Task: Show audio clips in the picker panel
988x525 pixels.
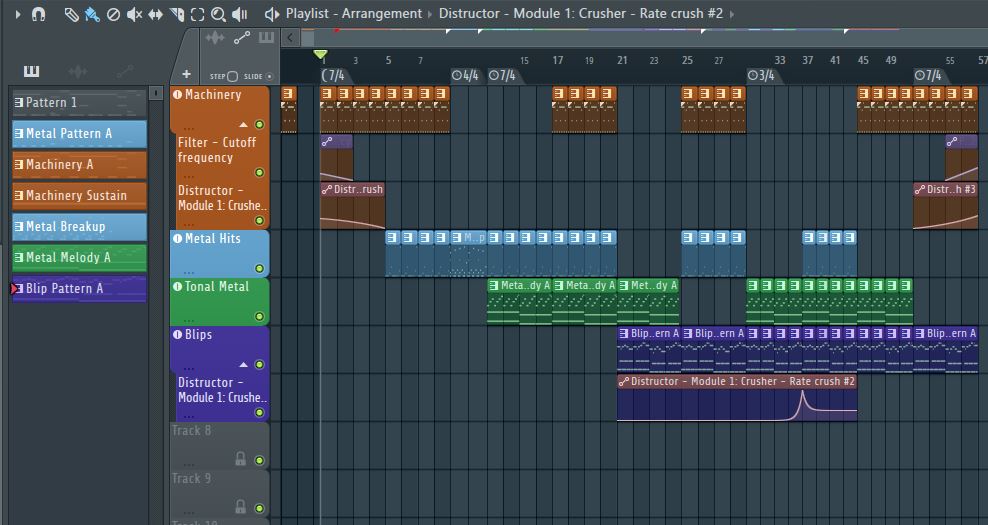Action: (x=78, y=71)
